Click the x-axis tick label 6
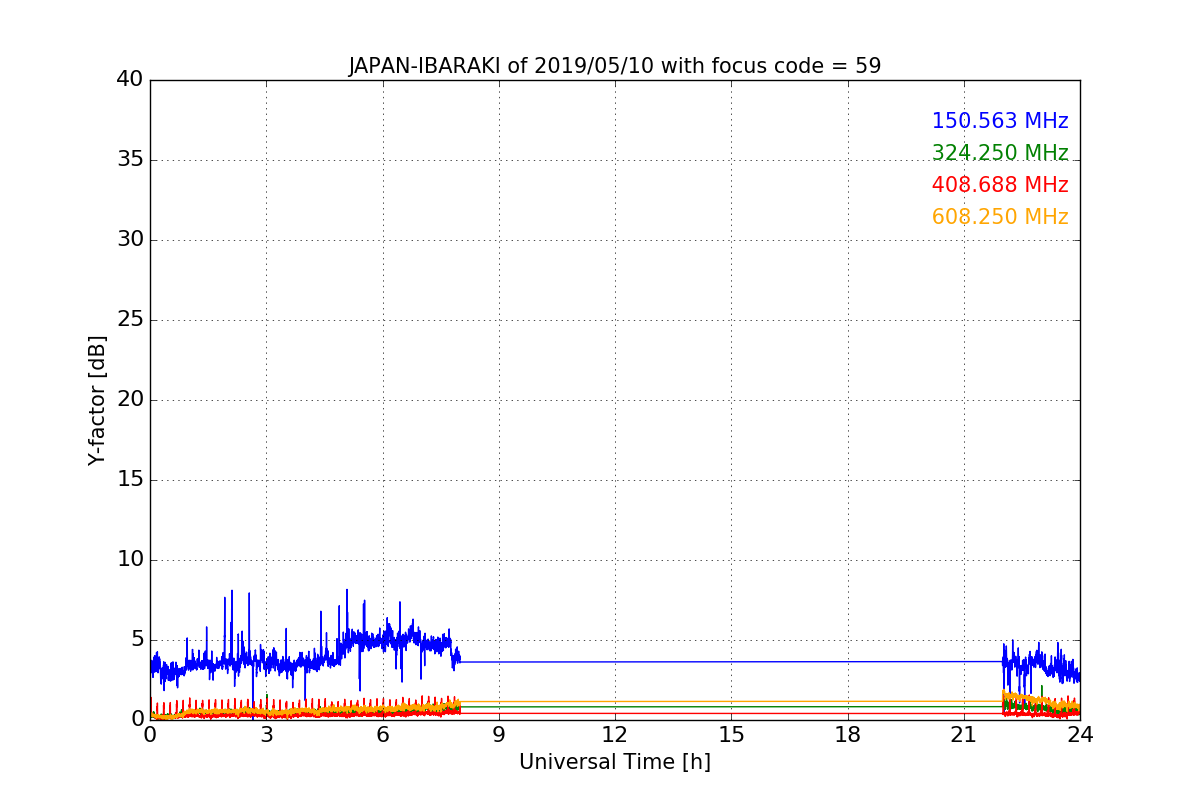Viewport: 1200px width, 800px height. (383, 734)
